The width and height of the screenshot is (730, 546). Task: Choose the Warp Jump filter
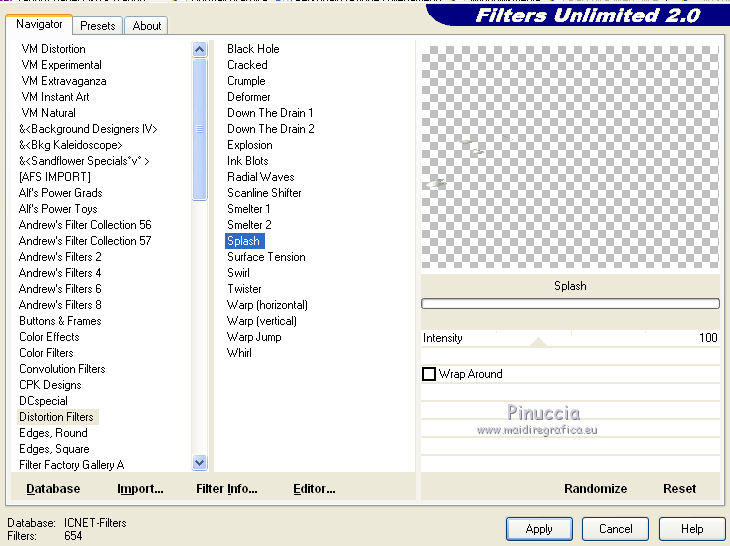point(254,337)
